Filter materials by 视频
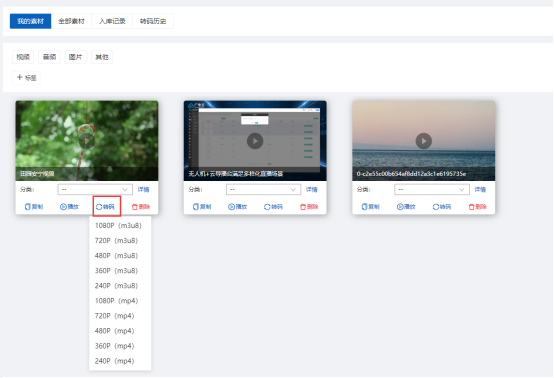The height and width of the screenshot is (378, 554). pyautogui.click(x=23, y=57)
